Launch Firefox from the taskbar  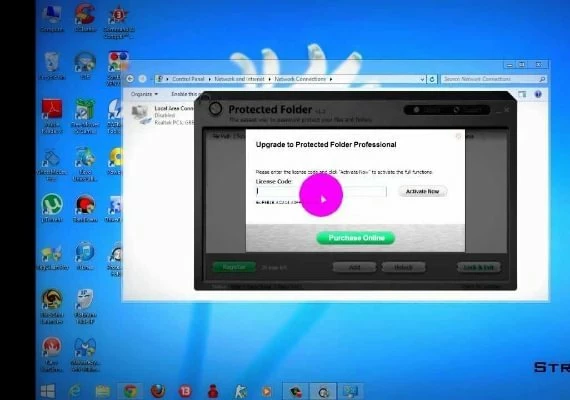158,391
